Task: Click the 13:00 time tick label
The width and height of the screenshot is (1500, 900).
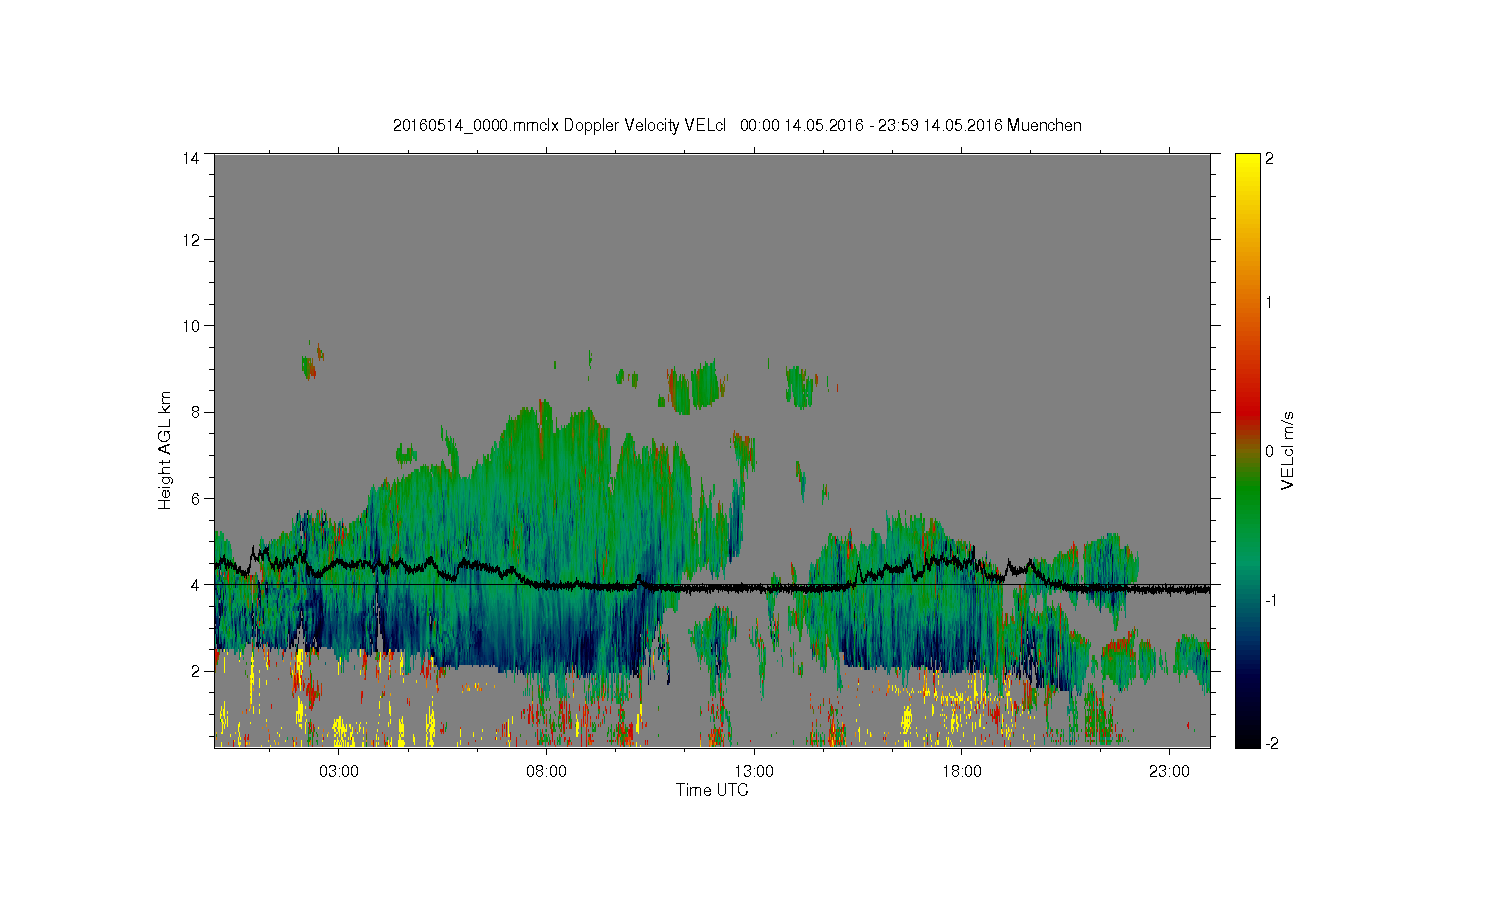Action: point(754,772)
